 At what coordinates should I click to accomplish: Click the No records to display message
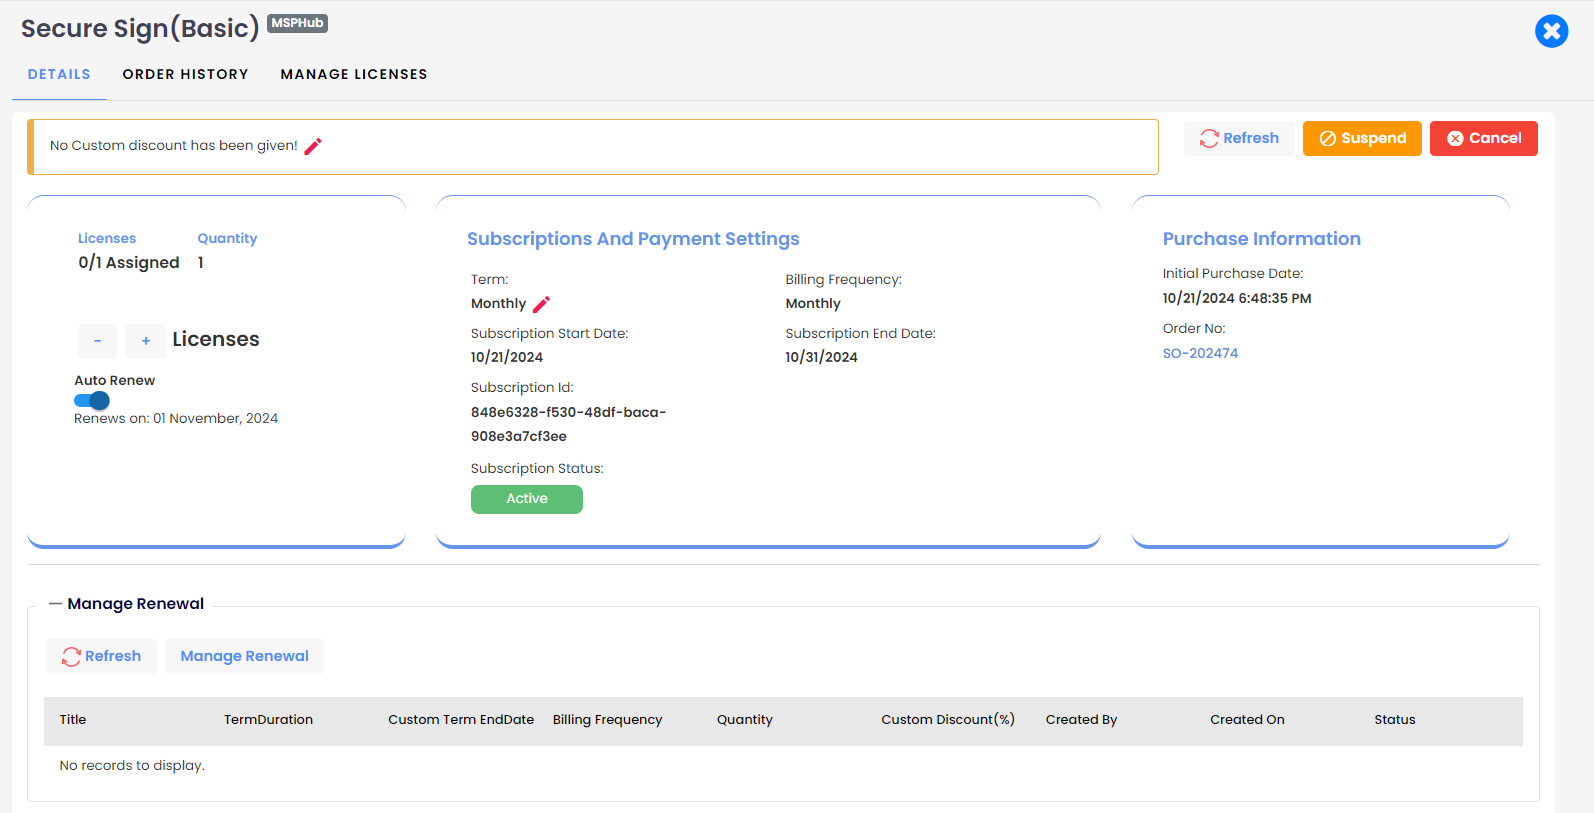coord(132,766)
